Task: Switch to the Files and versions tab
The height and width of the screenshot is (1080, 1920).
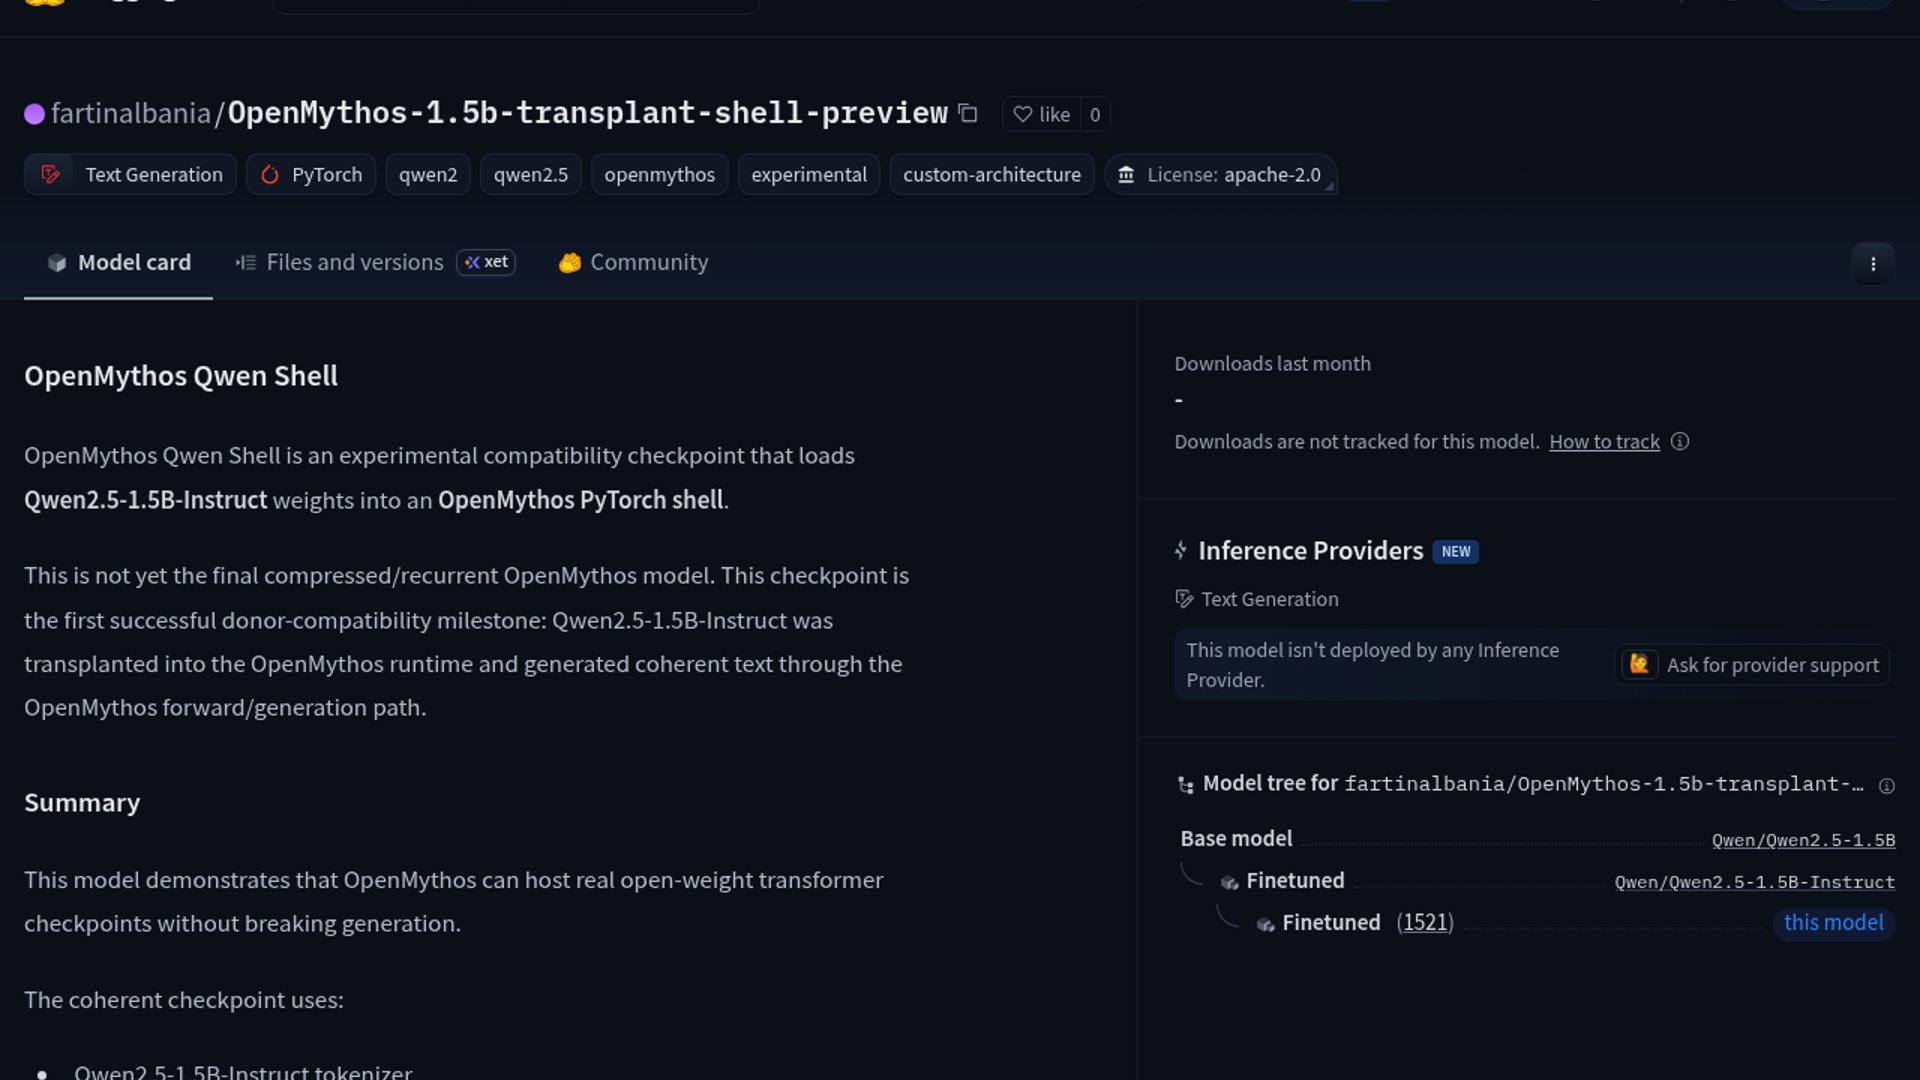Action: coord(354,262)
